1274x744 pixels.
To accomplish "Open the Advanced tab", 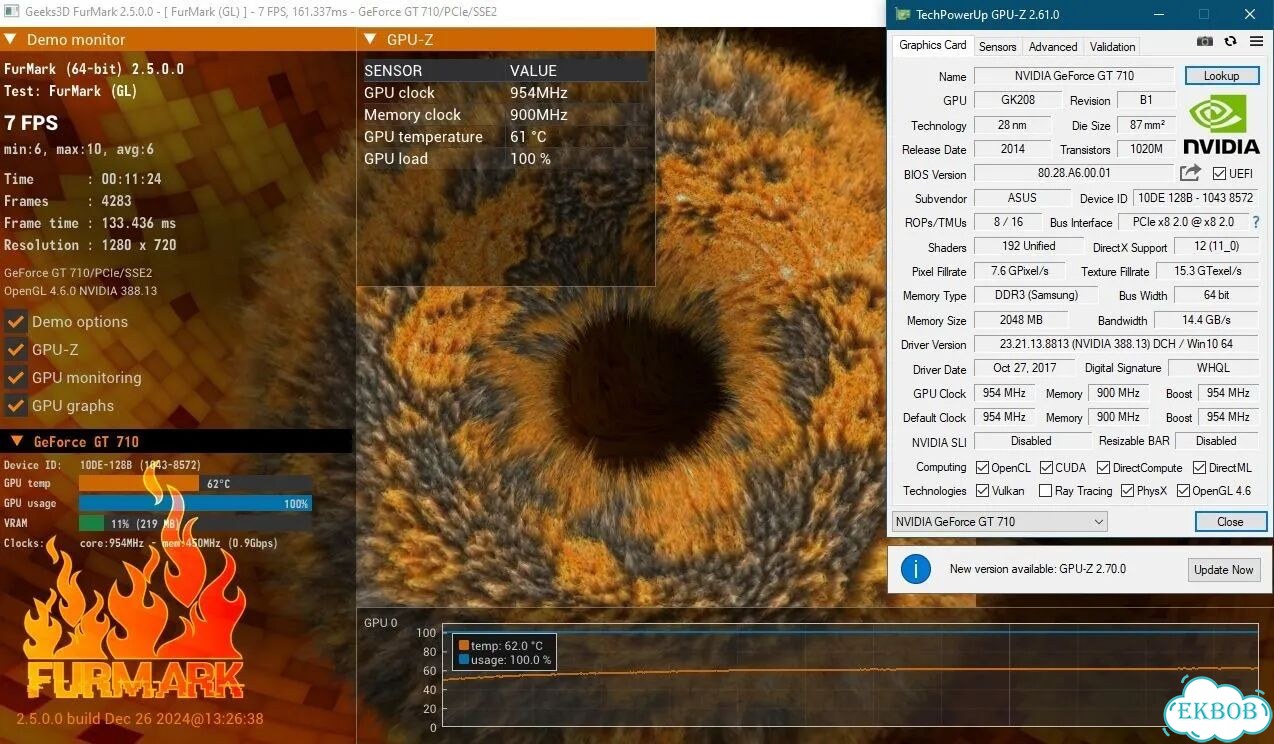I will [1053, 47].
